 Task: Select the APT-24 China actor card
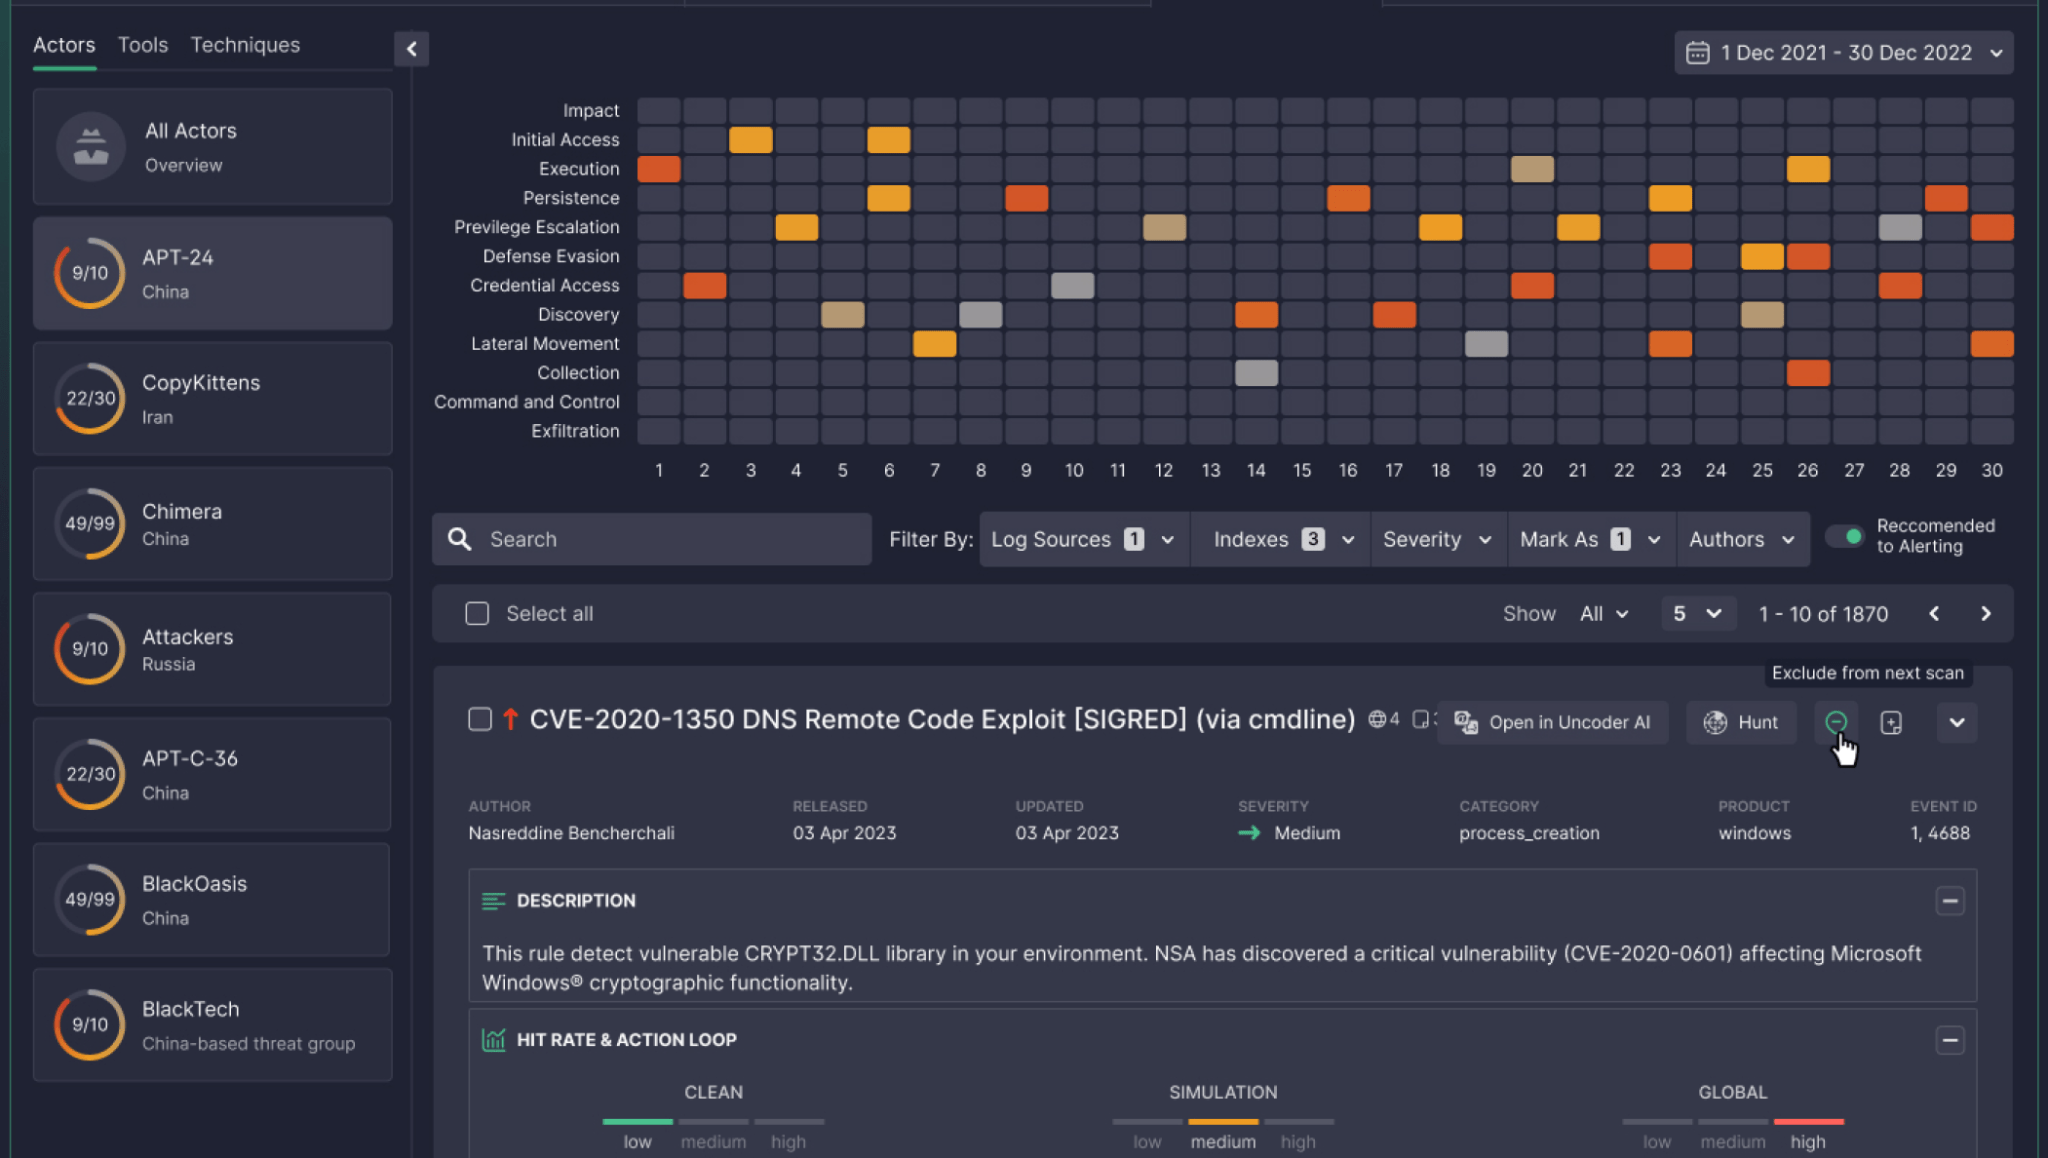(x=212, y=273)
